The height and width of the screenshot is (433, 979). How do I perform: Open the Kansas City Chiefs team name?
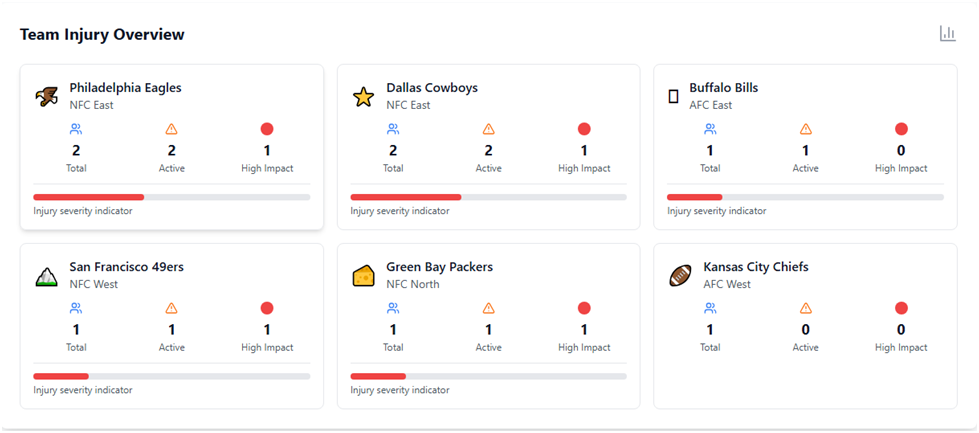(x=756, y=267)
